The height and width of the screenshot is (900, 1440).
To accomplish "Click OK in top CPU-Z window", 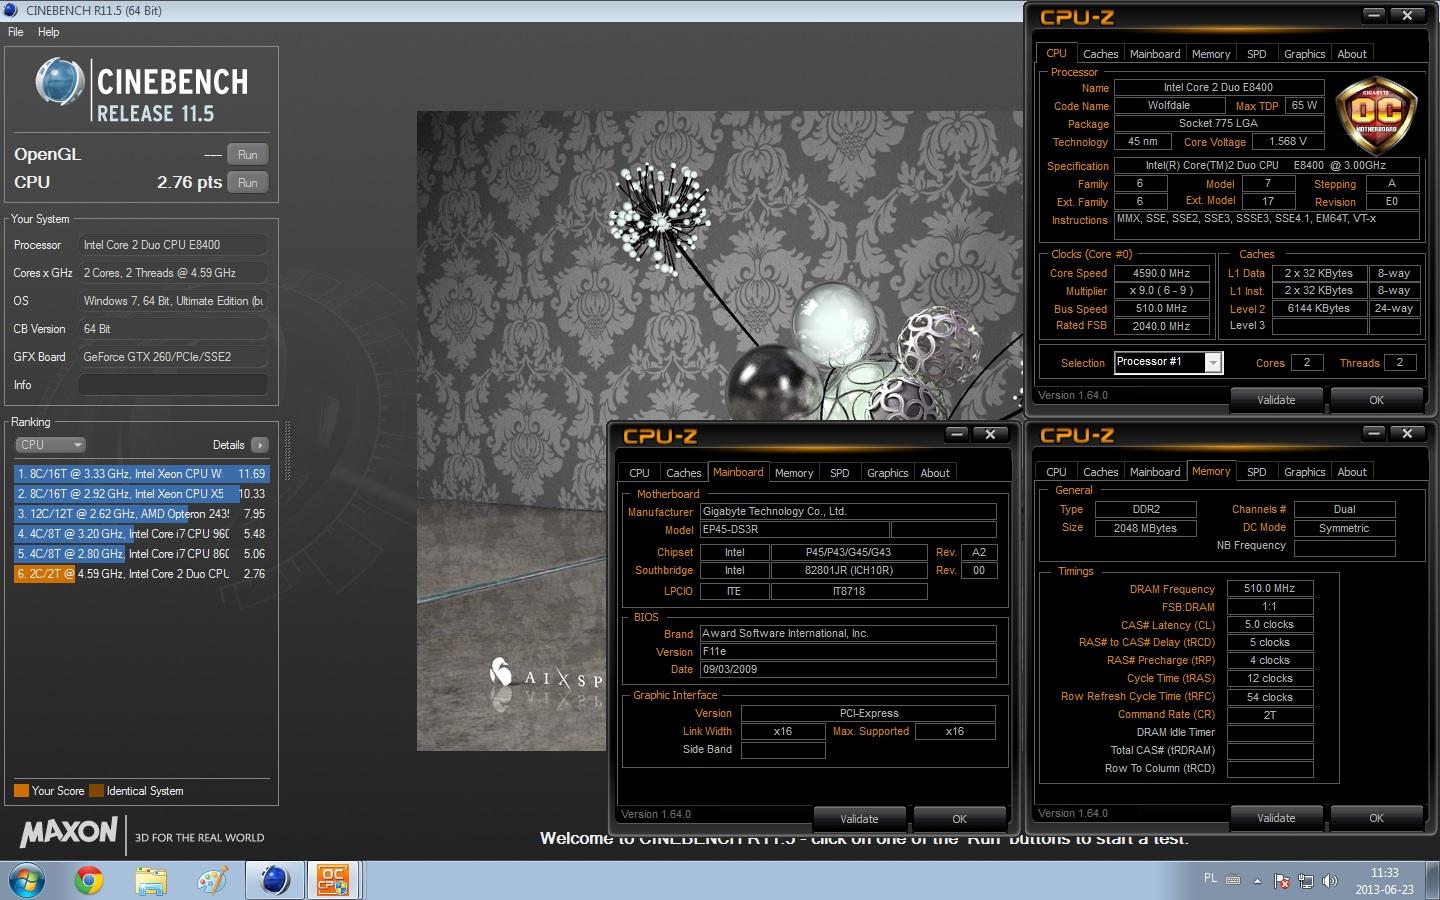I will (x=1376, y=400).
